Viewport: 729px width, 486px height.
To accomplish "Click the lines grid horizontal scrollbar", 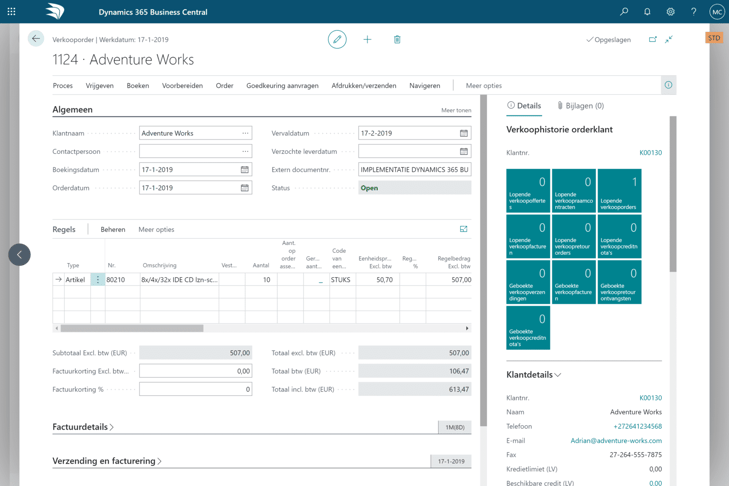I will pyautogui.click(x=132, y=328).
